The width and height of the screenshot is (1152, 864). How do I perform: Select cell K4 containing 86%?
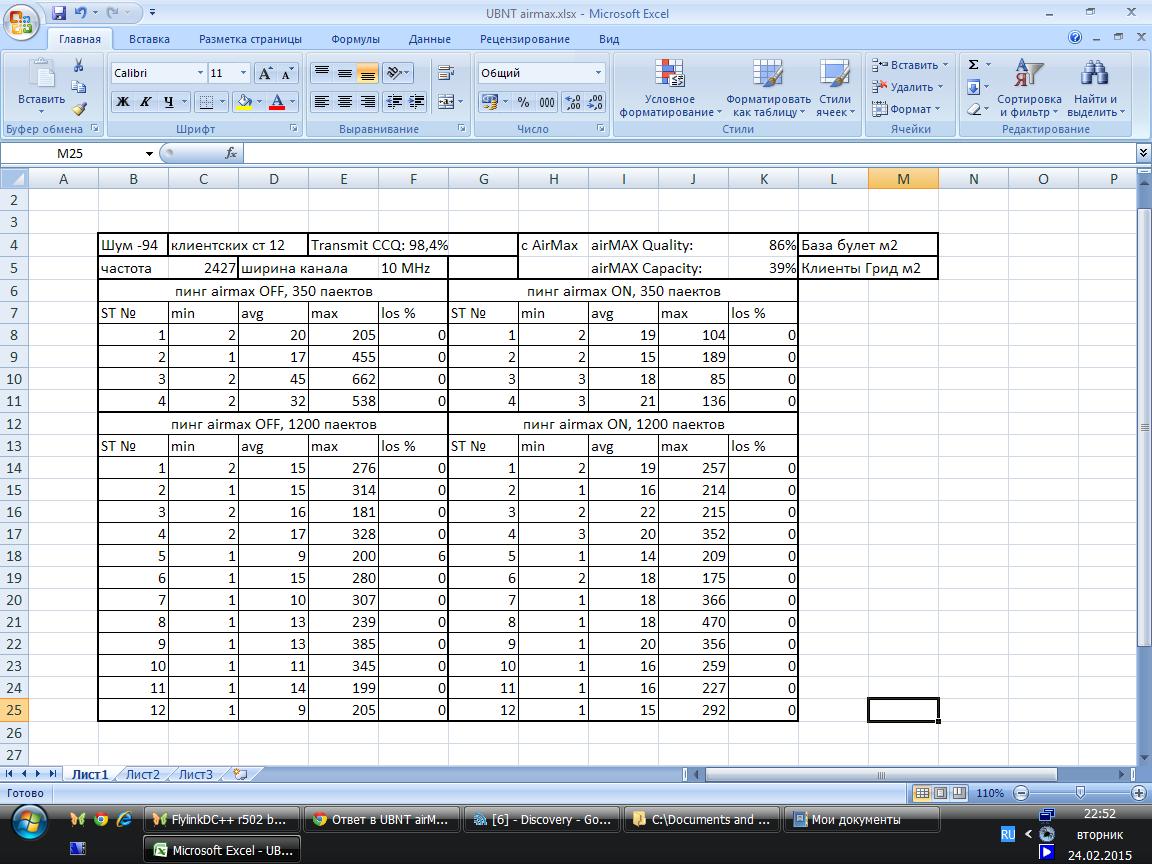763,245
